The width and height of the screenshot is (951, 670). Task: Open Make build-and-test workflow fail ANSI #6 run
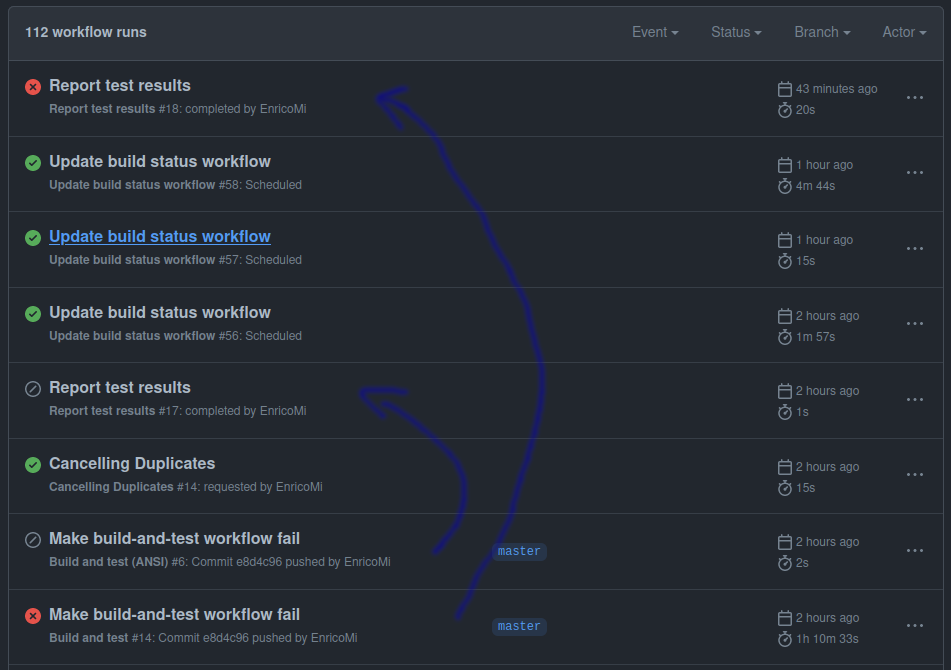pos(174,538)
